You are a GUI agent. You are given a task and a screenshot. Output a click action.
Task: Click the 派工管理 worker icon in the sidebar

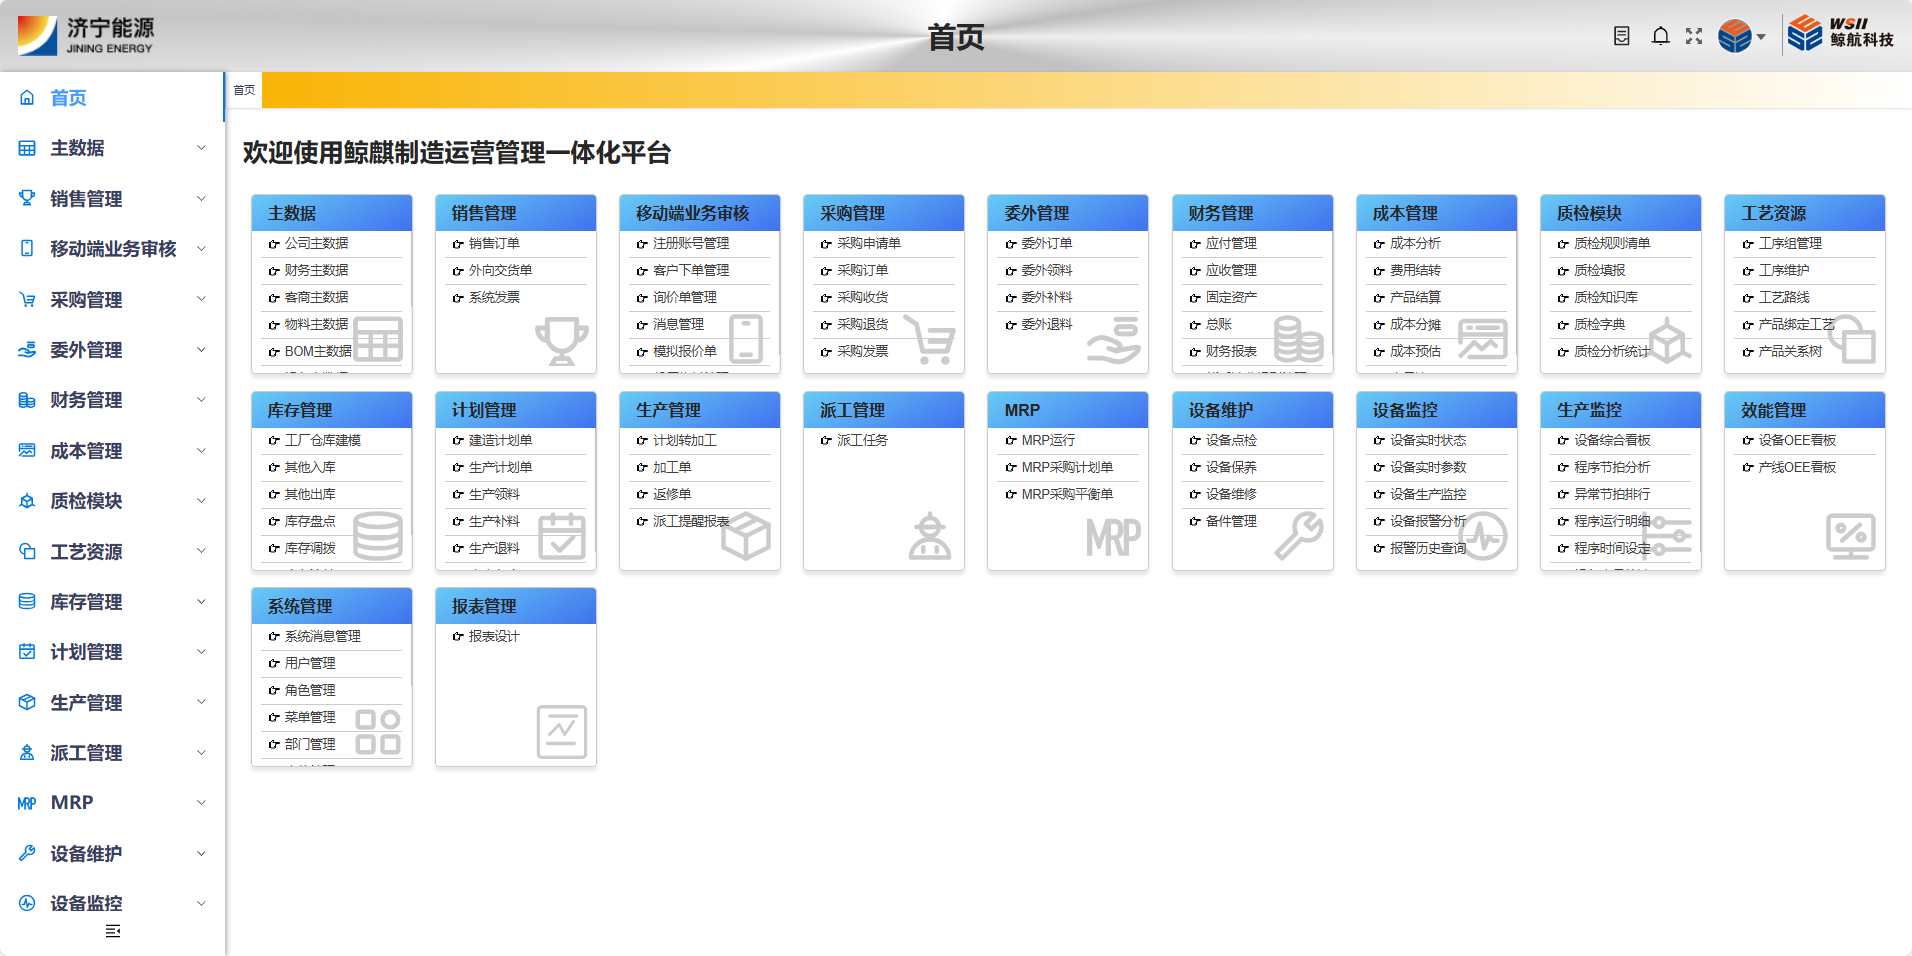pos(27,752)
